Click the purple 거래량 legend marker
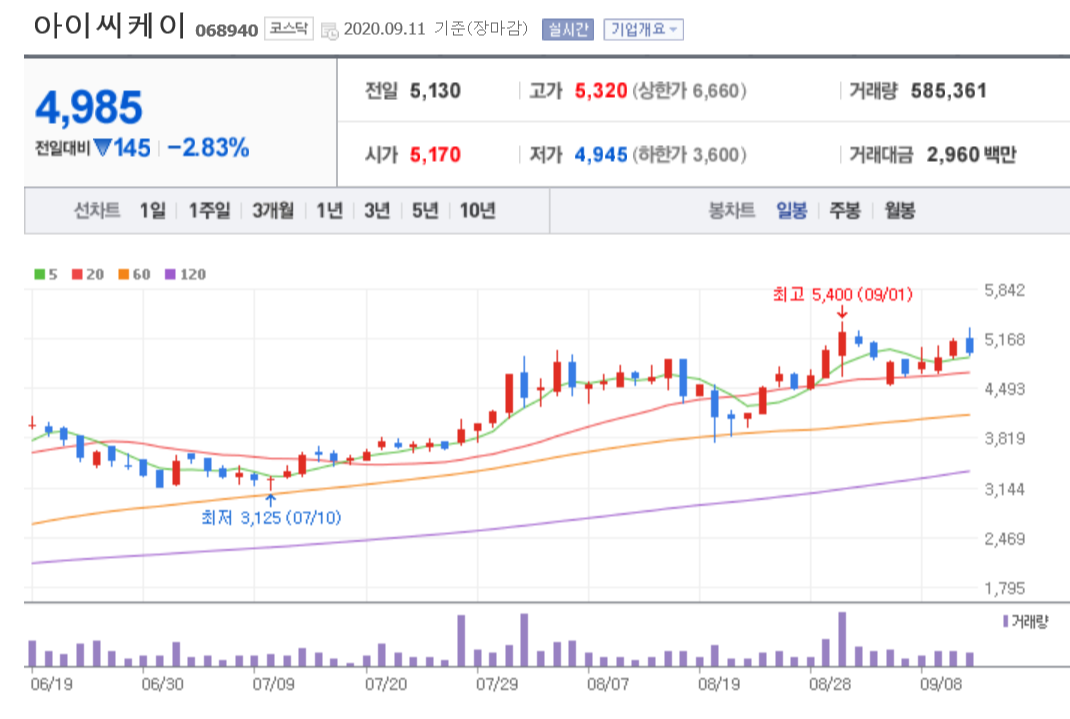Image resolution: width=1070 pixels, height=719 pixels. [1006, 621]
